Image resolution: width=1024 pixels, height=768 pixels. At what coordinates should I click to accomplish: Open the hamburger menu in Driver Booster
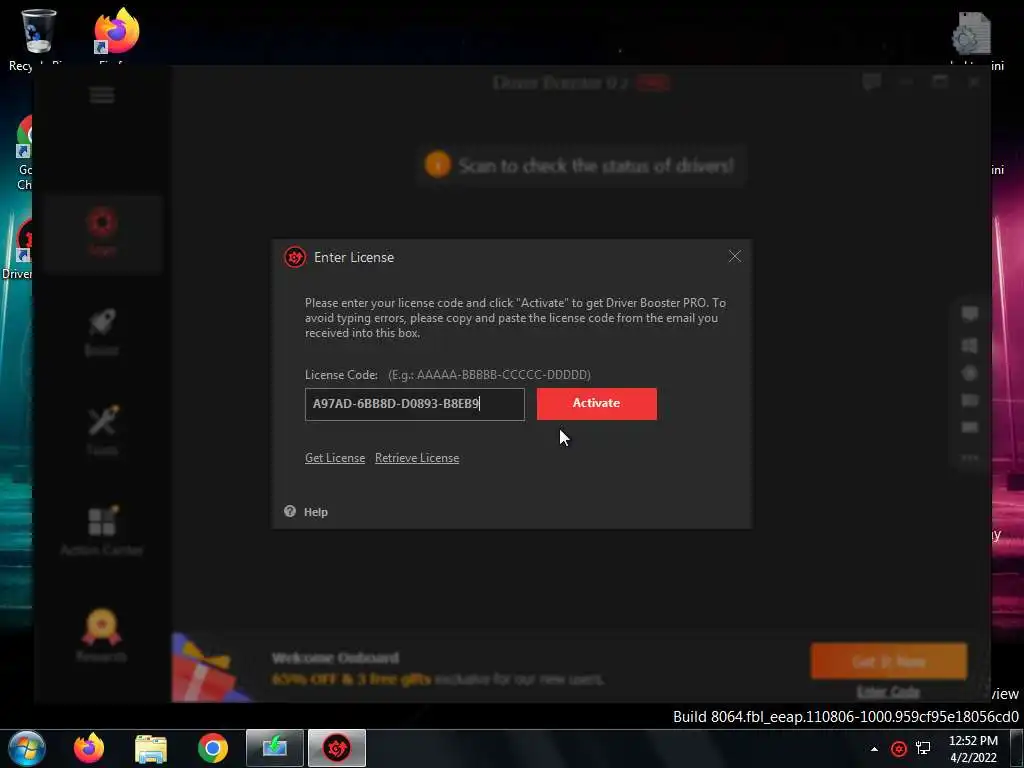point(102,95)
